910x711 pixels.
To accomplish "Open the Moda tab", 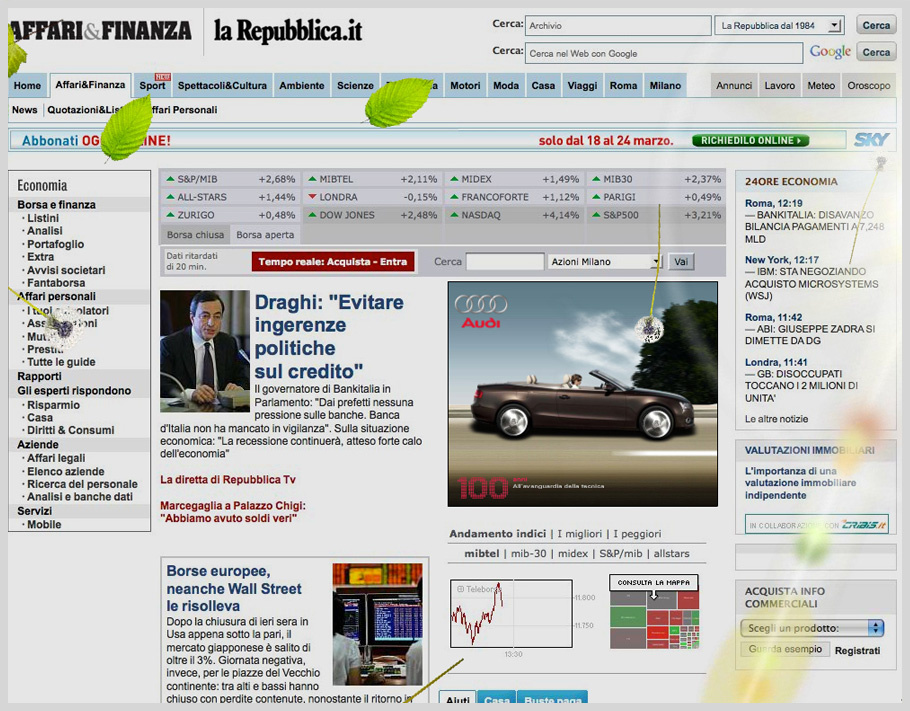I will coord(506,85).
